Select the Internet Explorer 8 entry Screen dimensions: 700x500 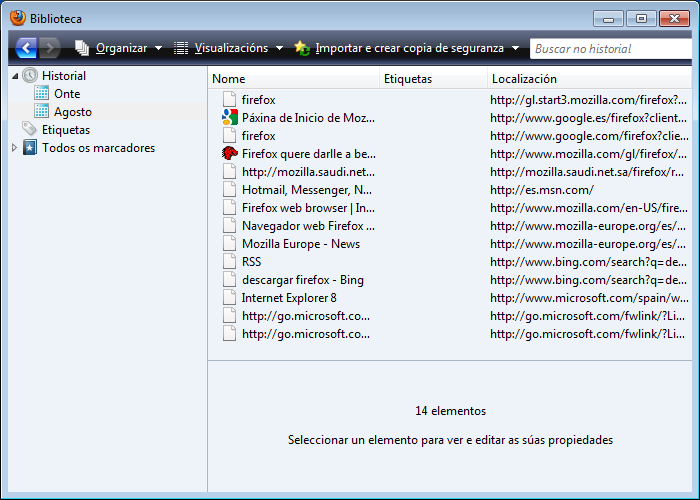289,298
